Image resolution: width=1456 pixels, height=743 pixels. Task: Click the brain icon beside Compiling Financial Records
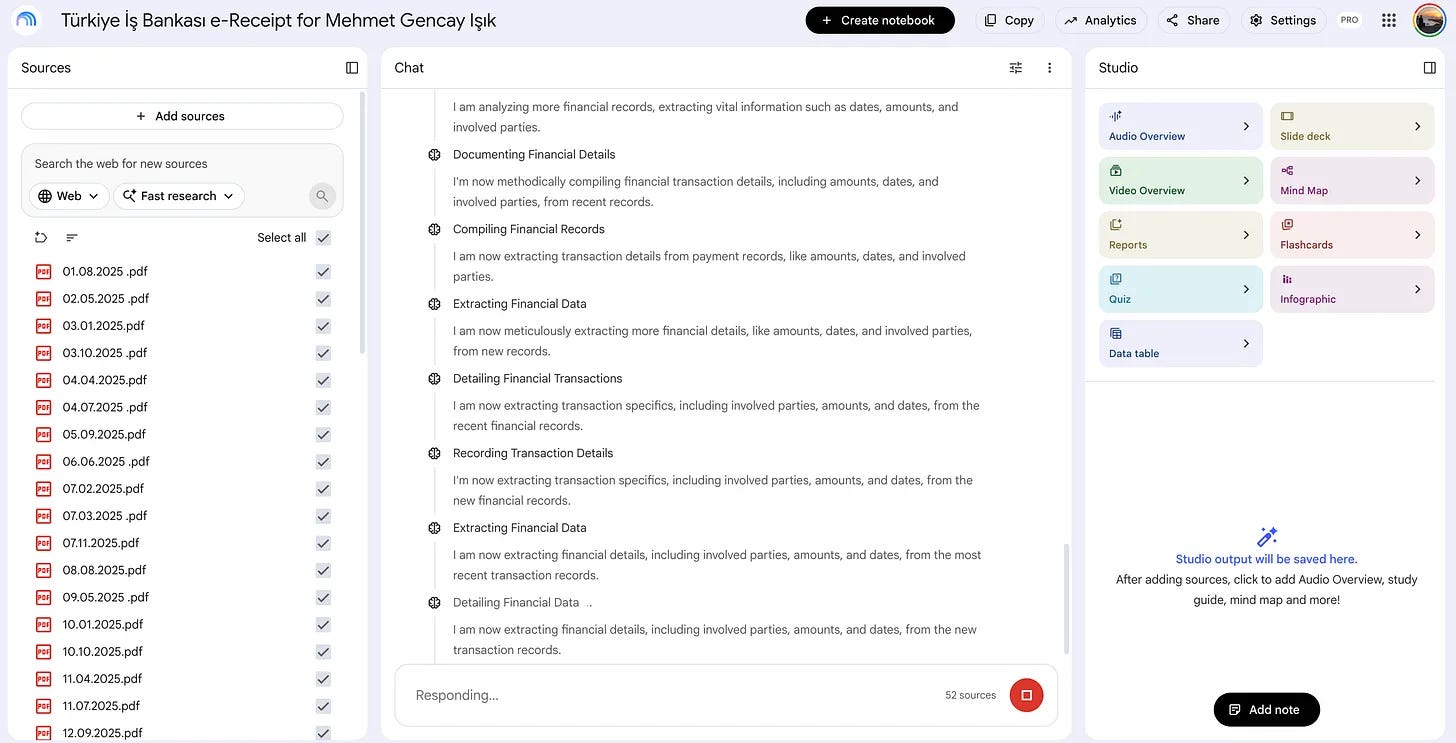coord(434,229)
